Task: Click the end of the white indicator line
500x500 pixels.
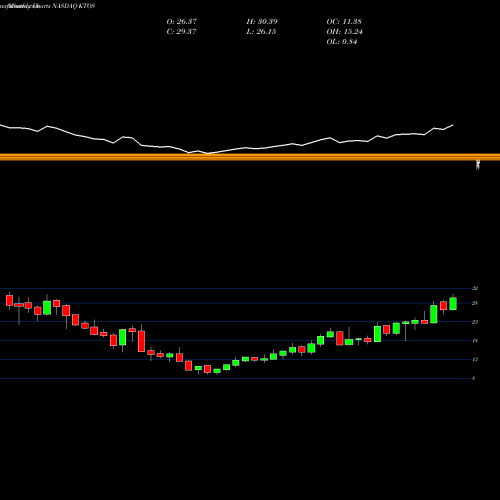Action: click(x=453, y=125)
